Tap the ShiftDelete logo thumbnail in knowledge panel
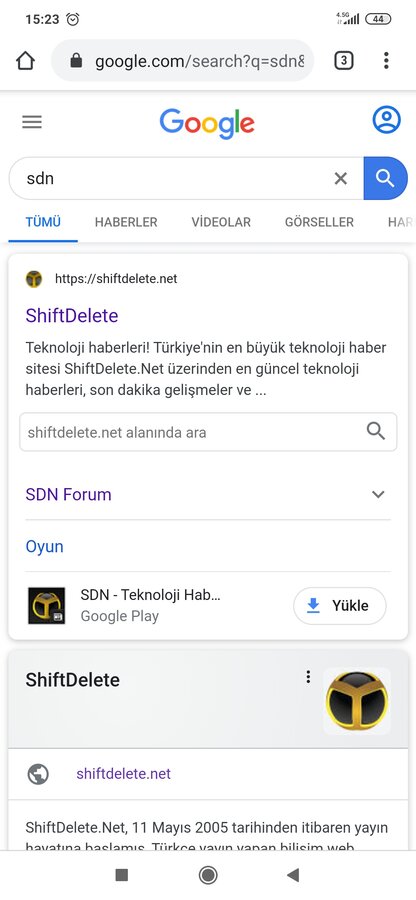This screenshot has width=416, height=900. [x=357, y=701]
